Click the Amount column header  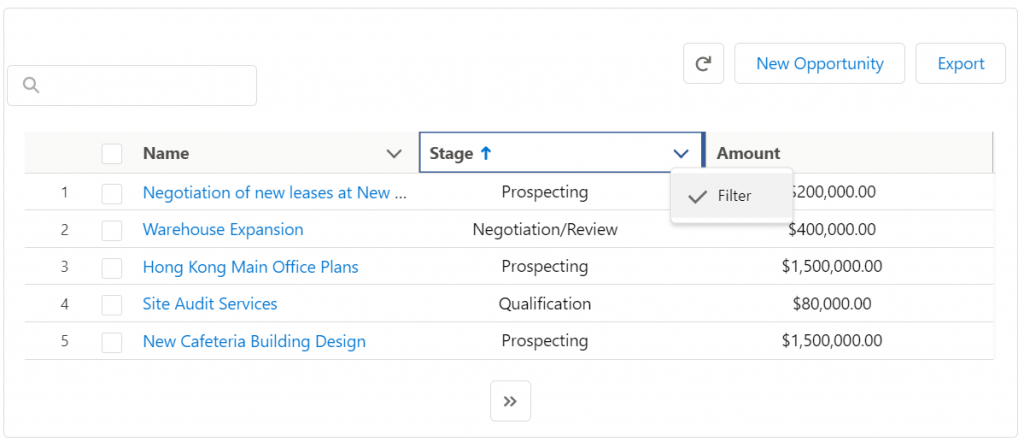pos(748,153)
